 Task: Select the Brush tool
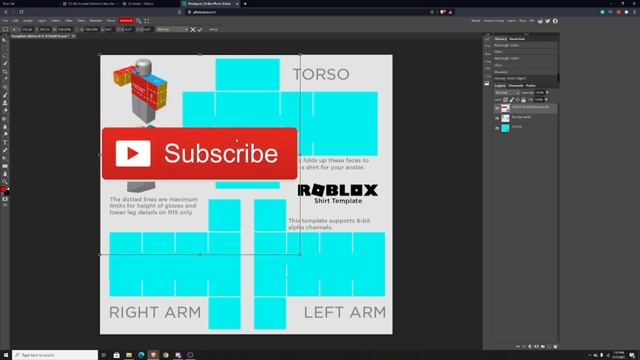(x=5, y=95)
